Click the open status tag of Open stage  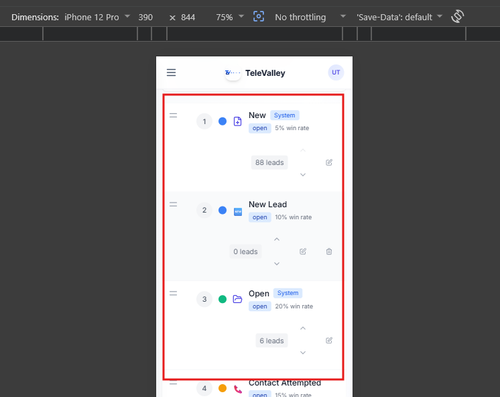click(x=260, y=306)
